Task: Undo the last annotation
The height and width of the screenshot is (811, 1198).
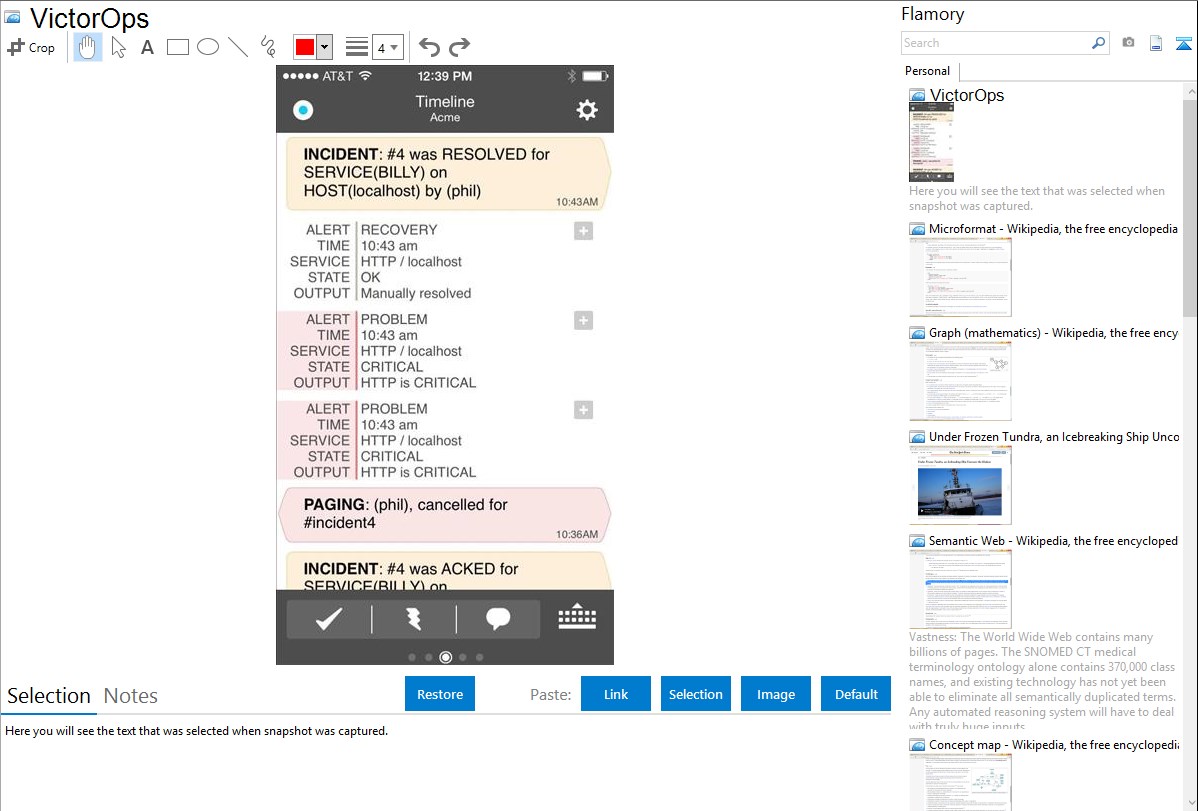Action: pyautogui.click(x=429, y=47)
